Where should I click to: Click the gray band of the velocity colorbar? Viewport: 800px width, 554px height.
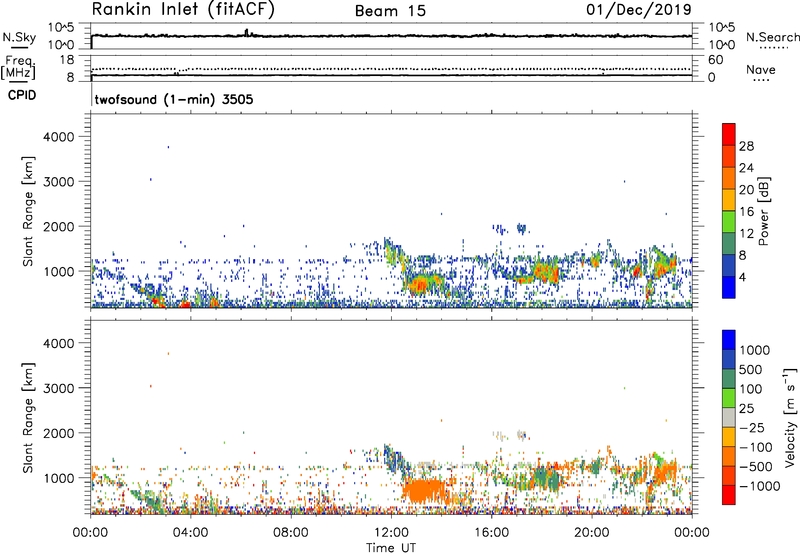pyautogui.click(x=729, y=417)
